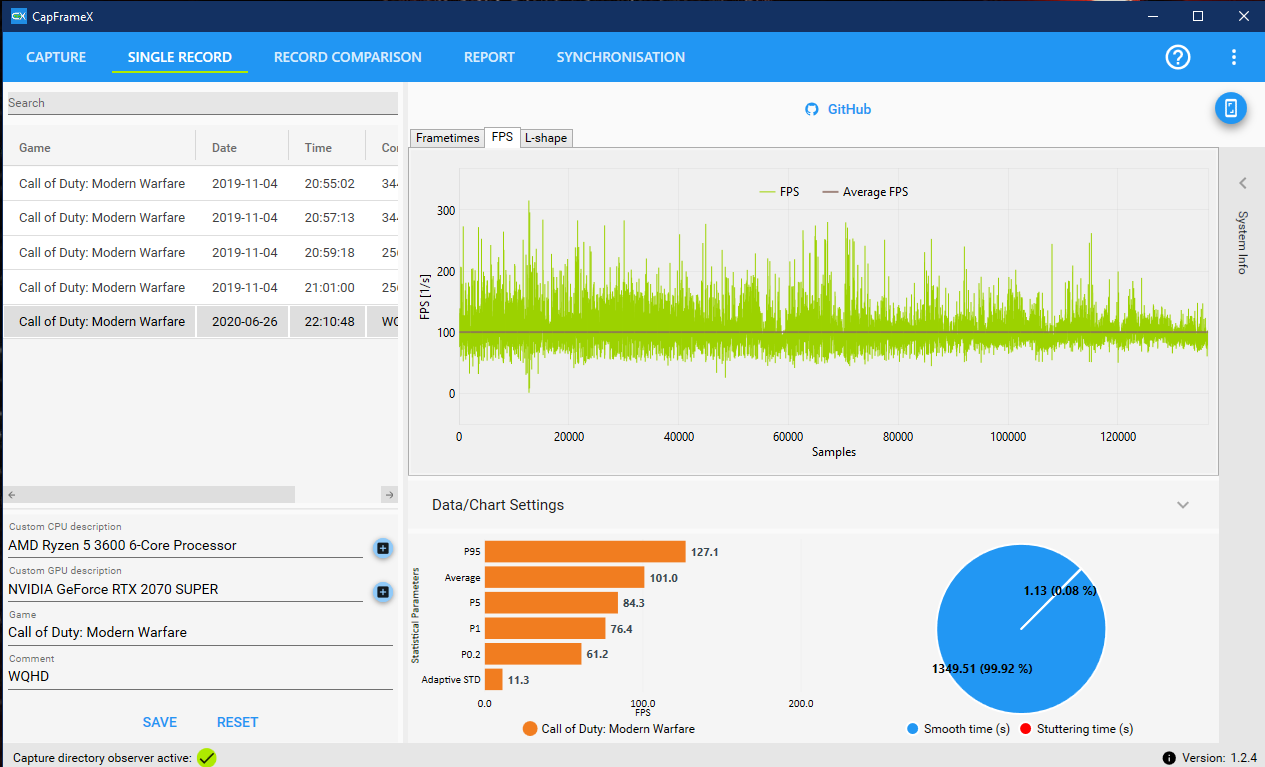
Task: Toggle the FPS series in chart legend
Action: pos(779,192)
